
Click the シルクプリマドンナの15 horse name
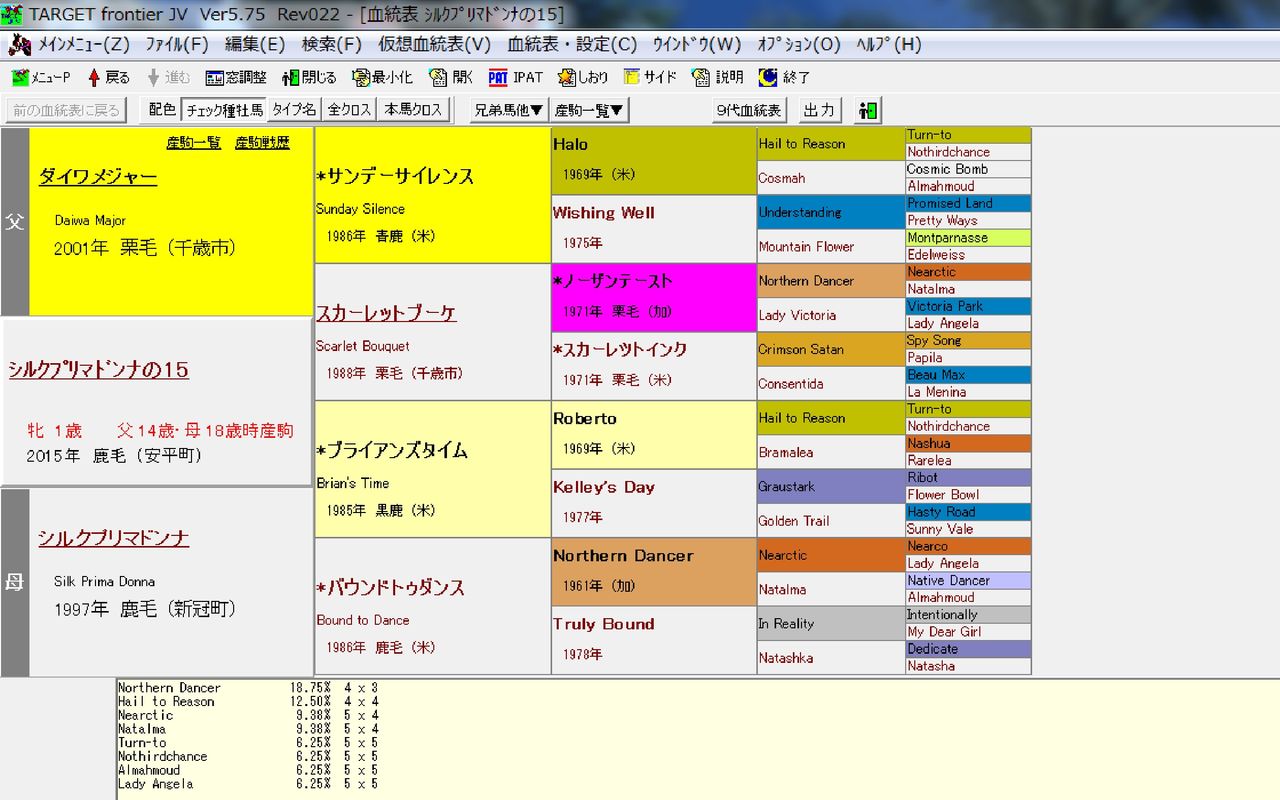point(98,370)
